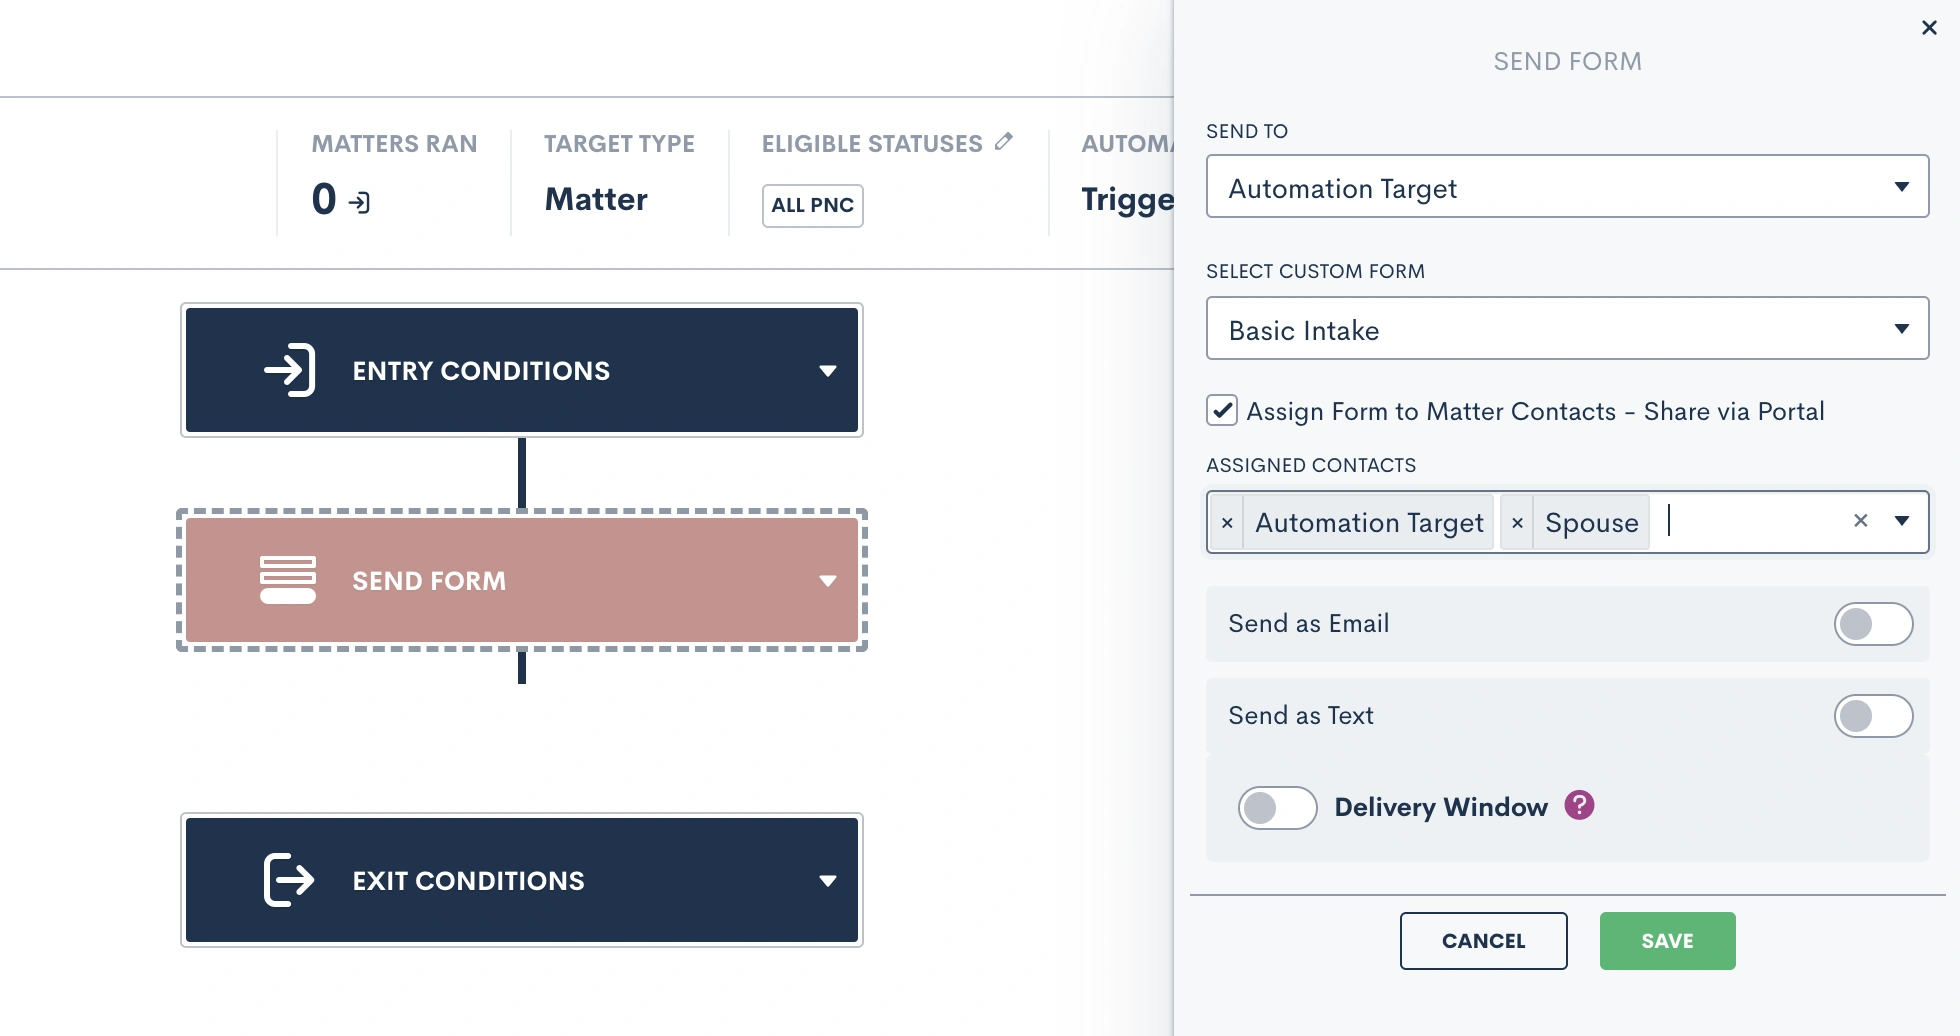1960x1036 pixels.
Task: Edit eligible statuses with the pencil icon
Action: pyautogui.click(x=1004, y=142)
